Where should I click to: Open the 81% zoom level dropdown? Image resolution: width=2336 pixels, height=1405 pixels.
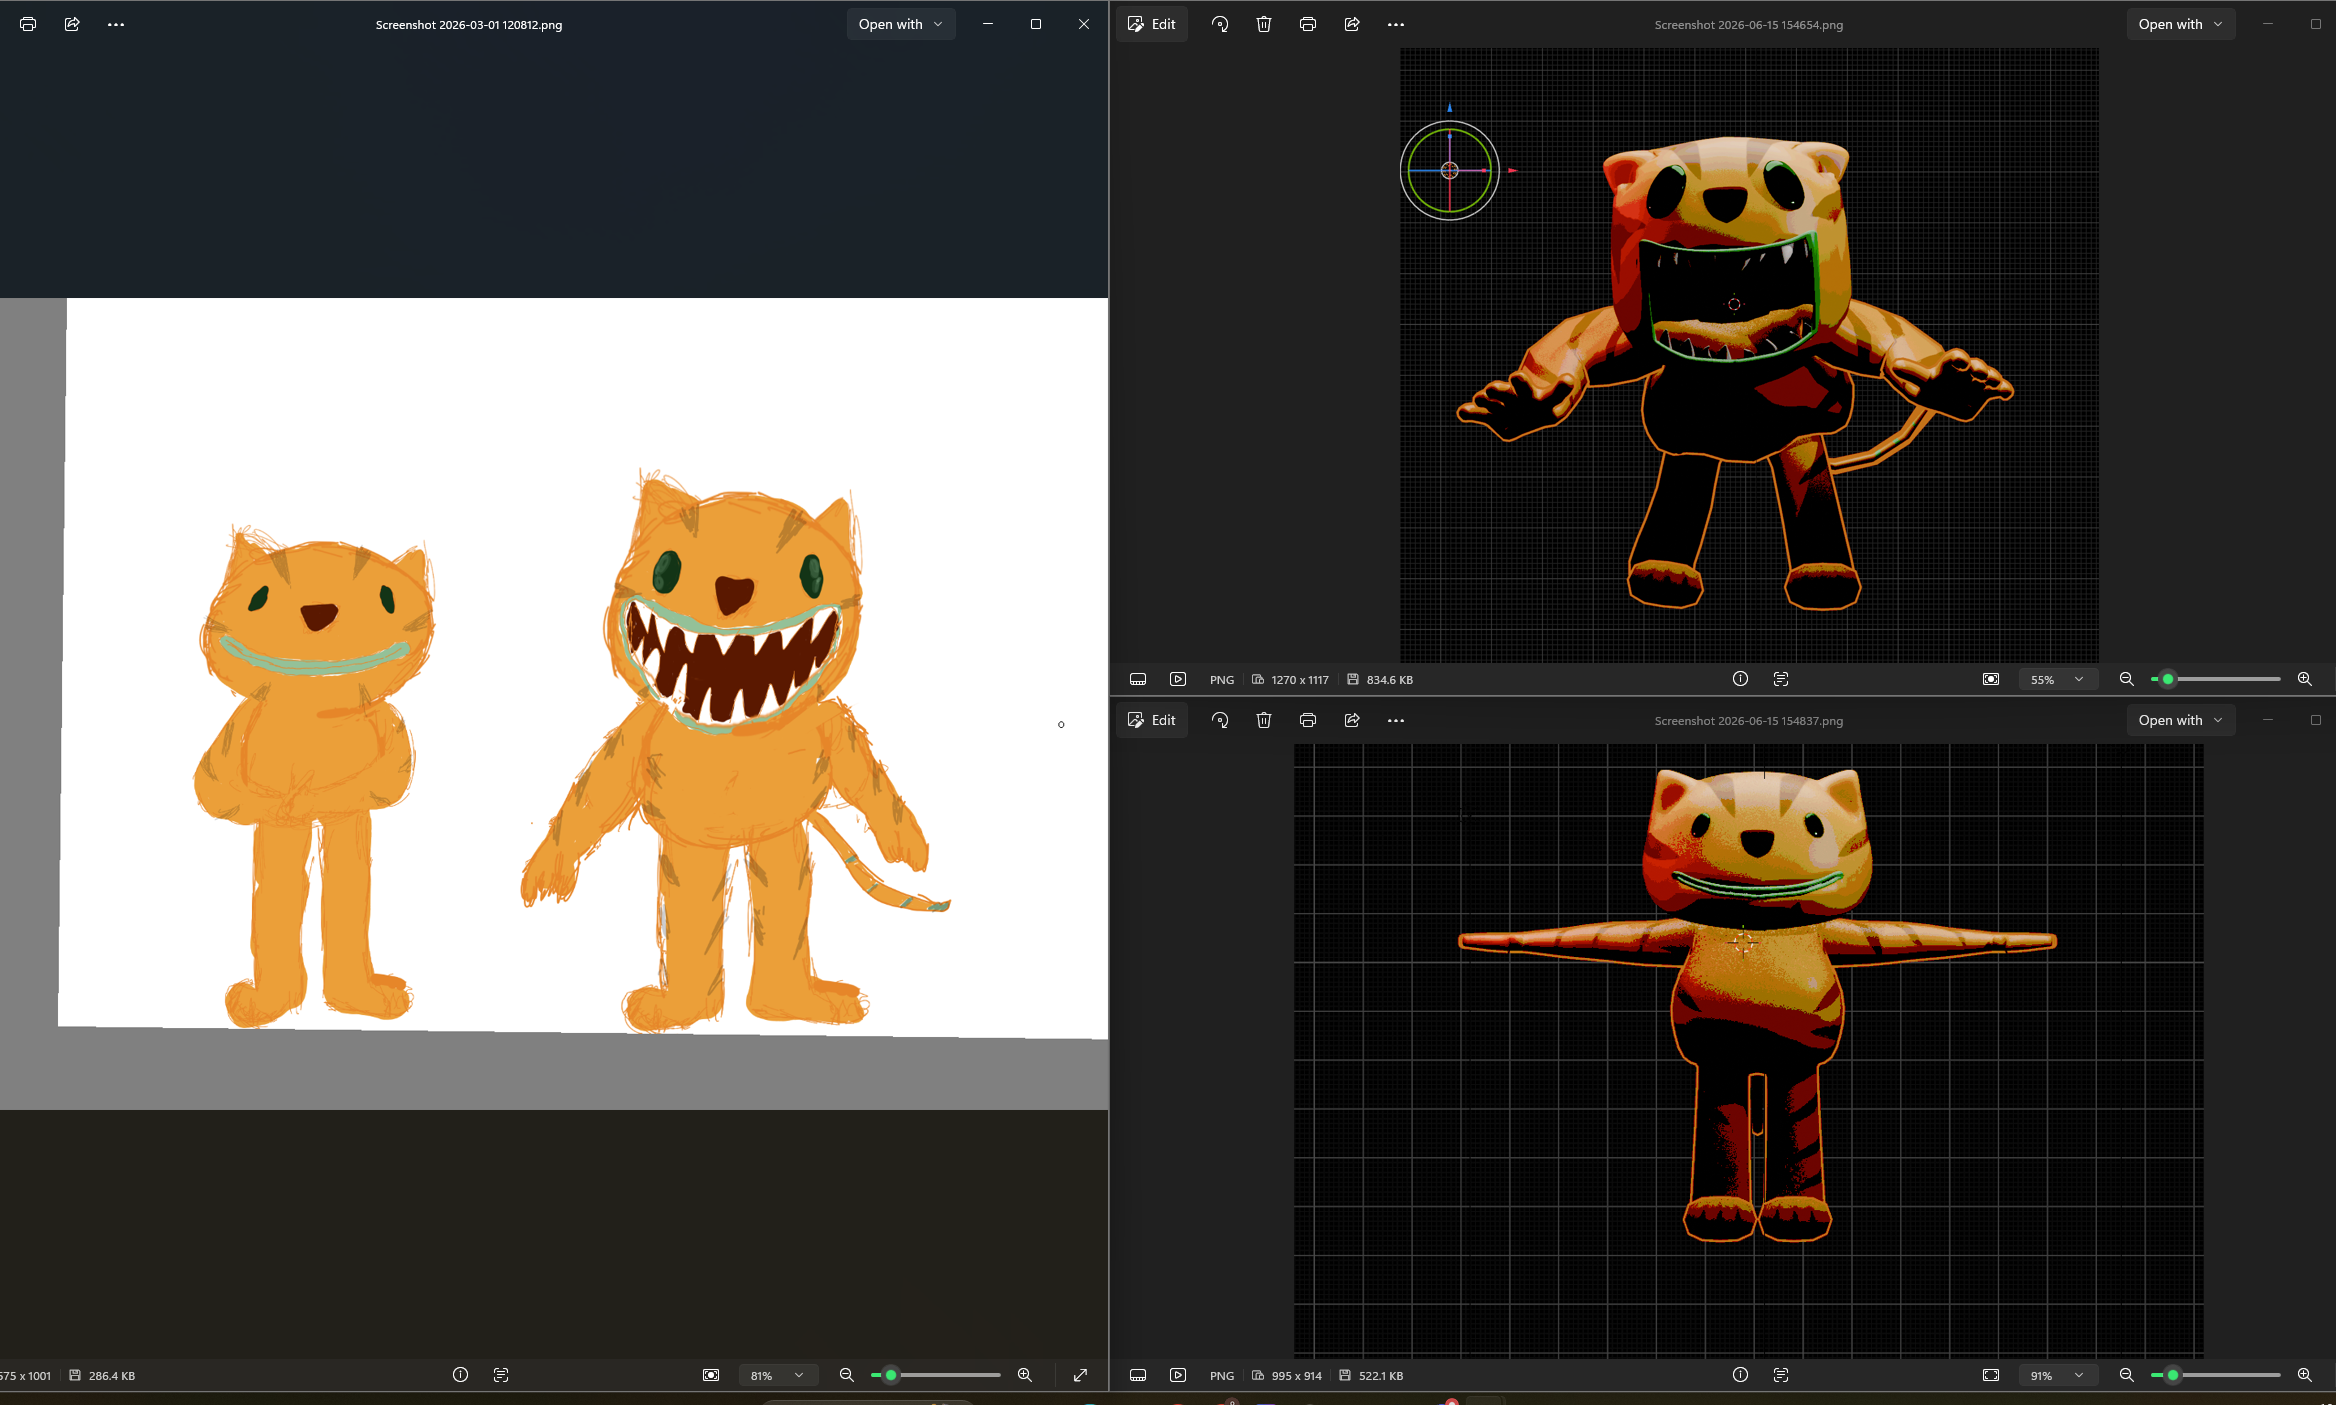777,1375
